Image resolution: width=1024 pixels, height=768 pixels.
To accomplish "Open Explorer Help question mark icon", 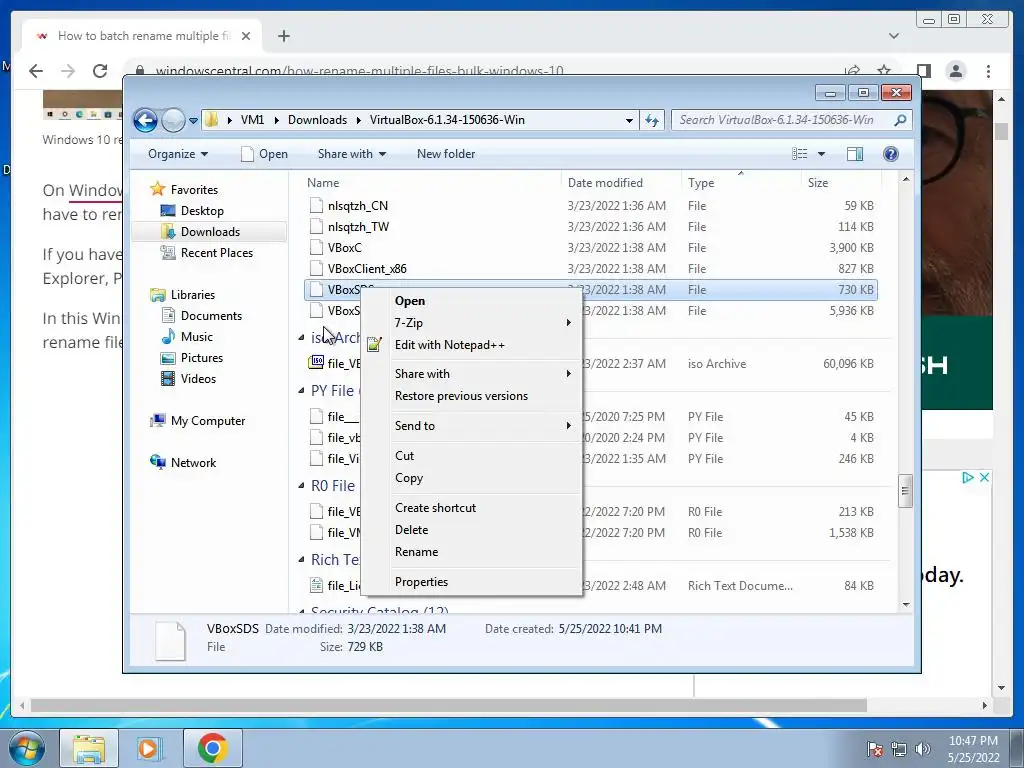I will 890,154.
